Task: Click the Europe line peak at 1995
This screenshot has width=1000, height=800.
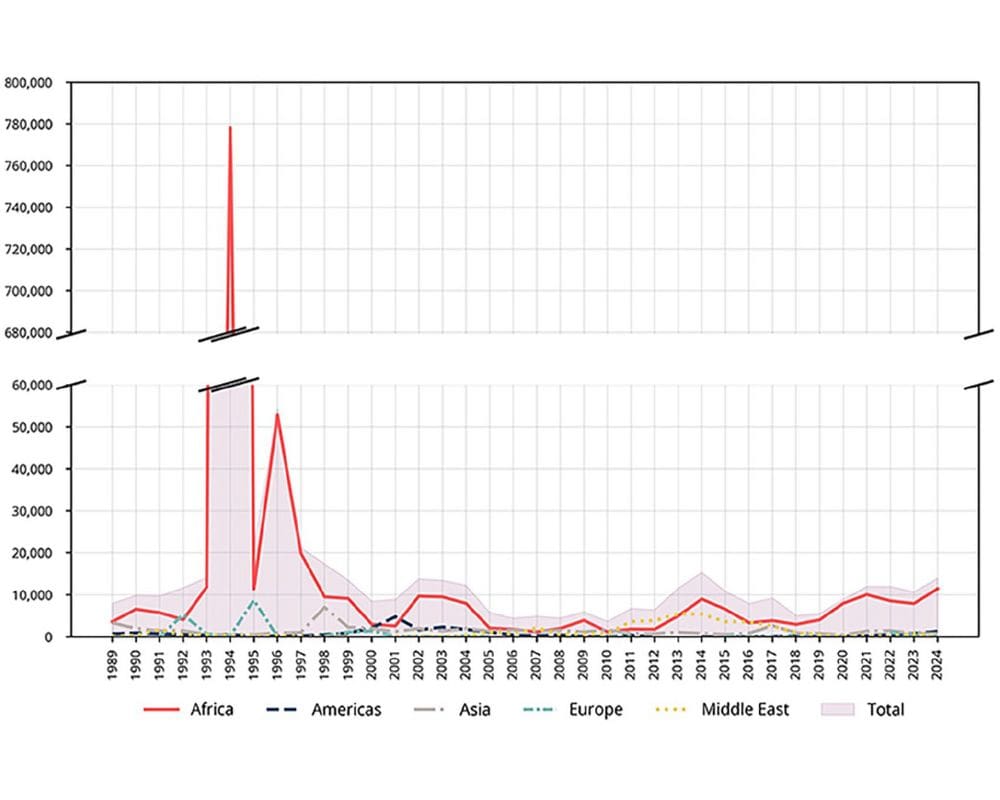Action: click(254, 601)
